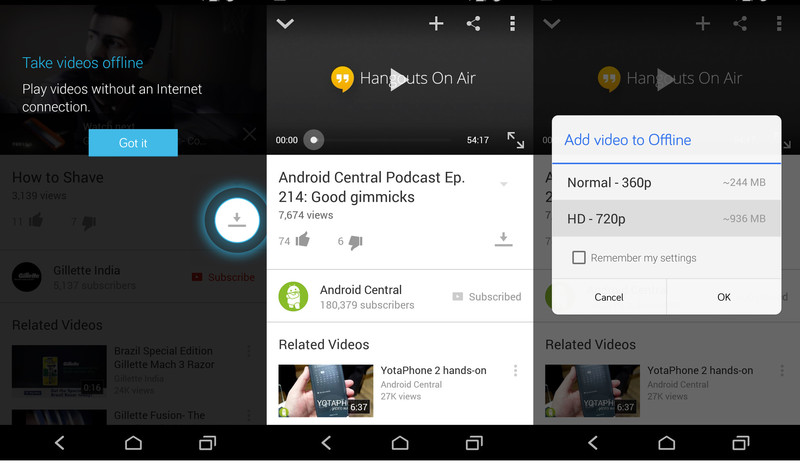Screen dimensions: 800x474
Task: Open YotaPhone 2 hands-on thumbnail in right screen
Action: click(592, 390)
